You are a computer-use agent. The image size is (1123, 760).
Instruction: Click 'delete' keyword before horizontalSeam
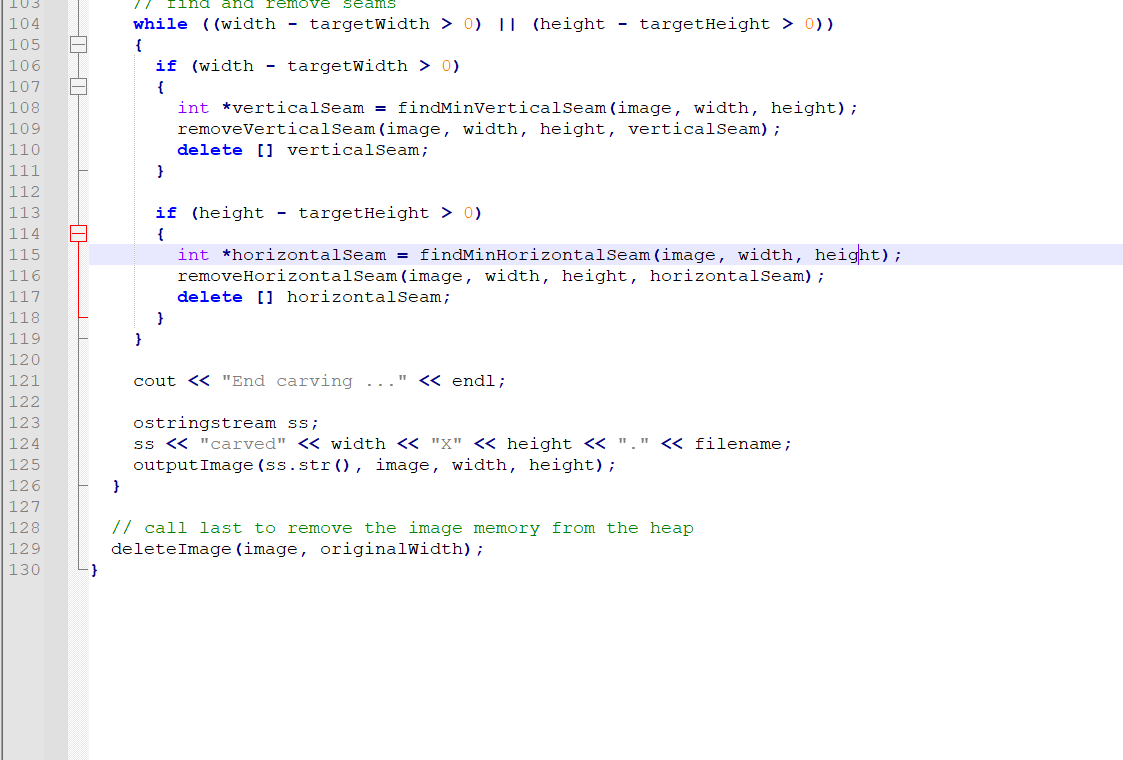click(x=210, y=297)
